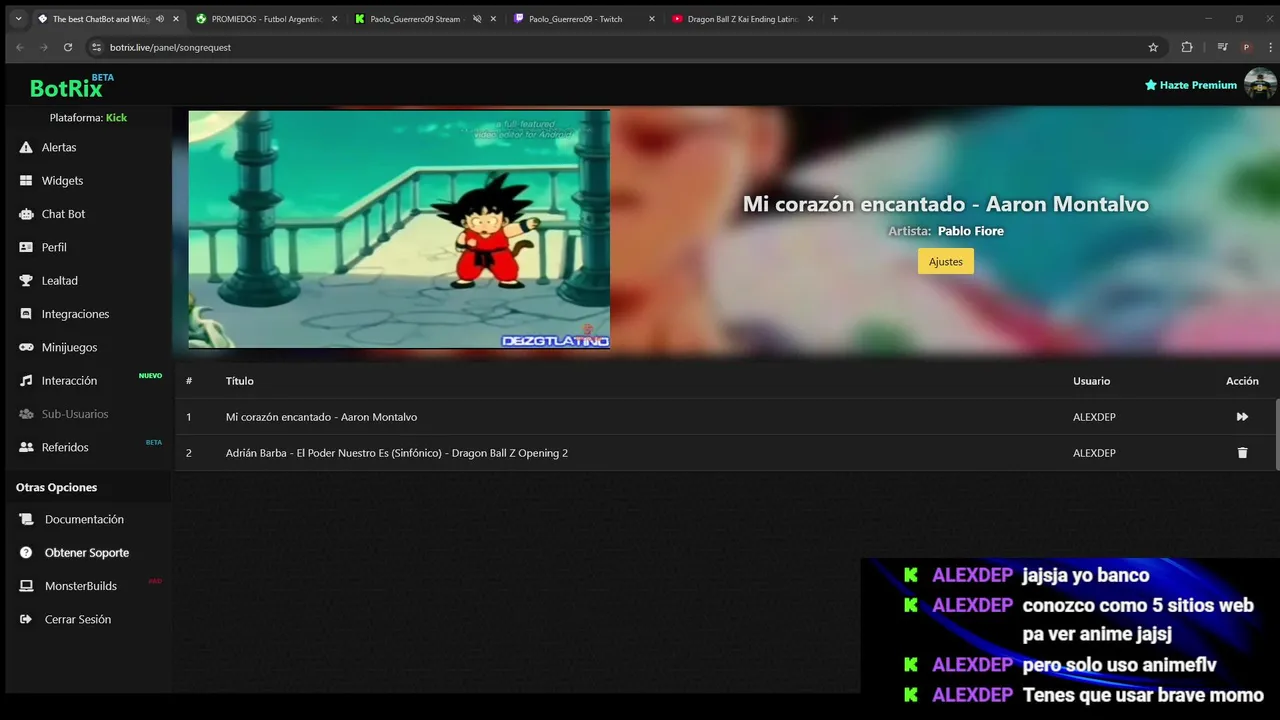This screenshot has height=720, width=1280.
Task: Click the Minijuegos gamepad icon
Action: coord(26,347)
